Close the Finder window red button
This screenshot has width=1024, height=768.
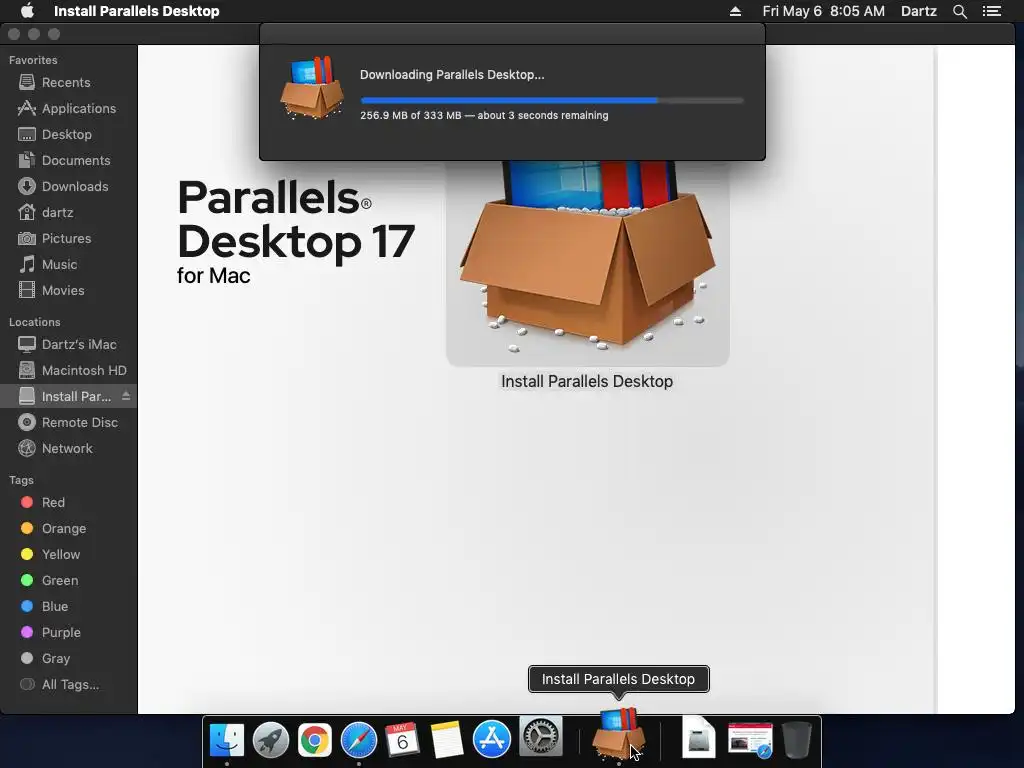14,34
